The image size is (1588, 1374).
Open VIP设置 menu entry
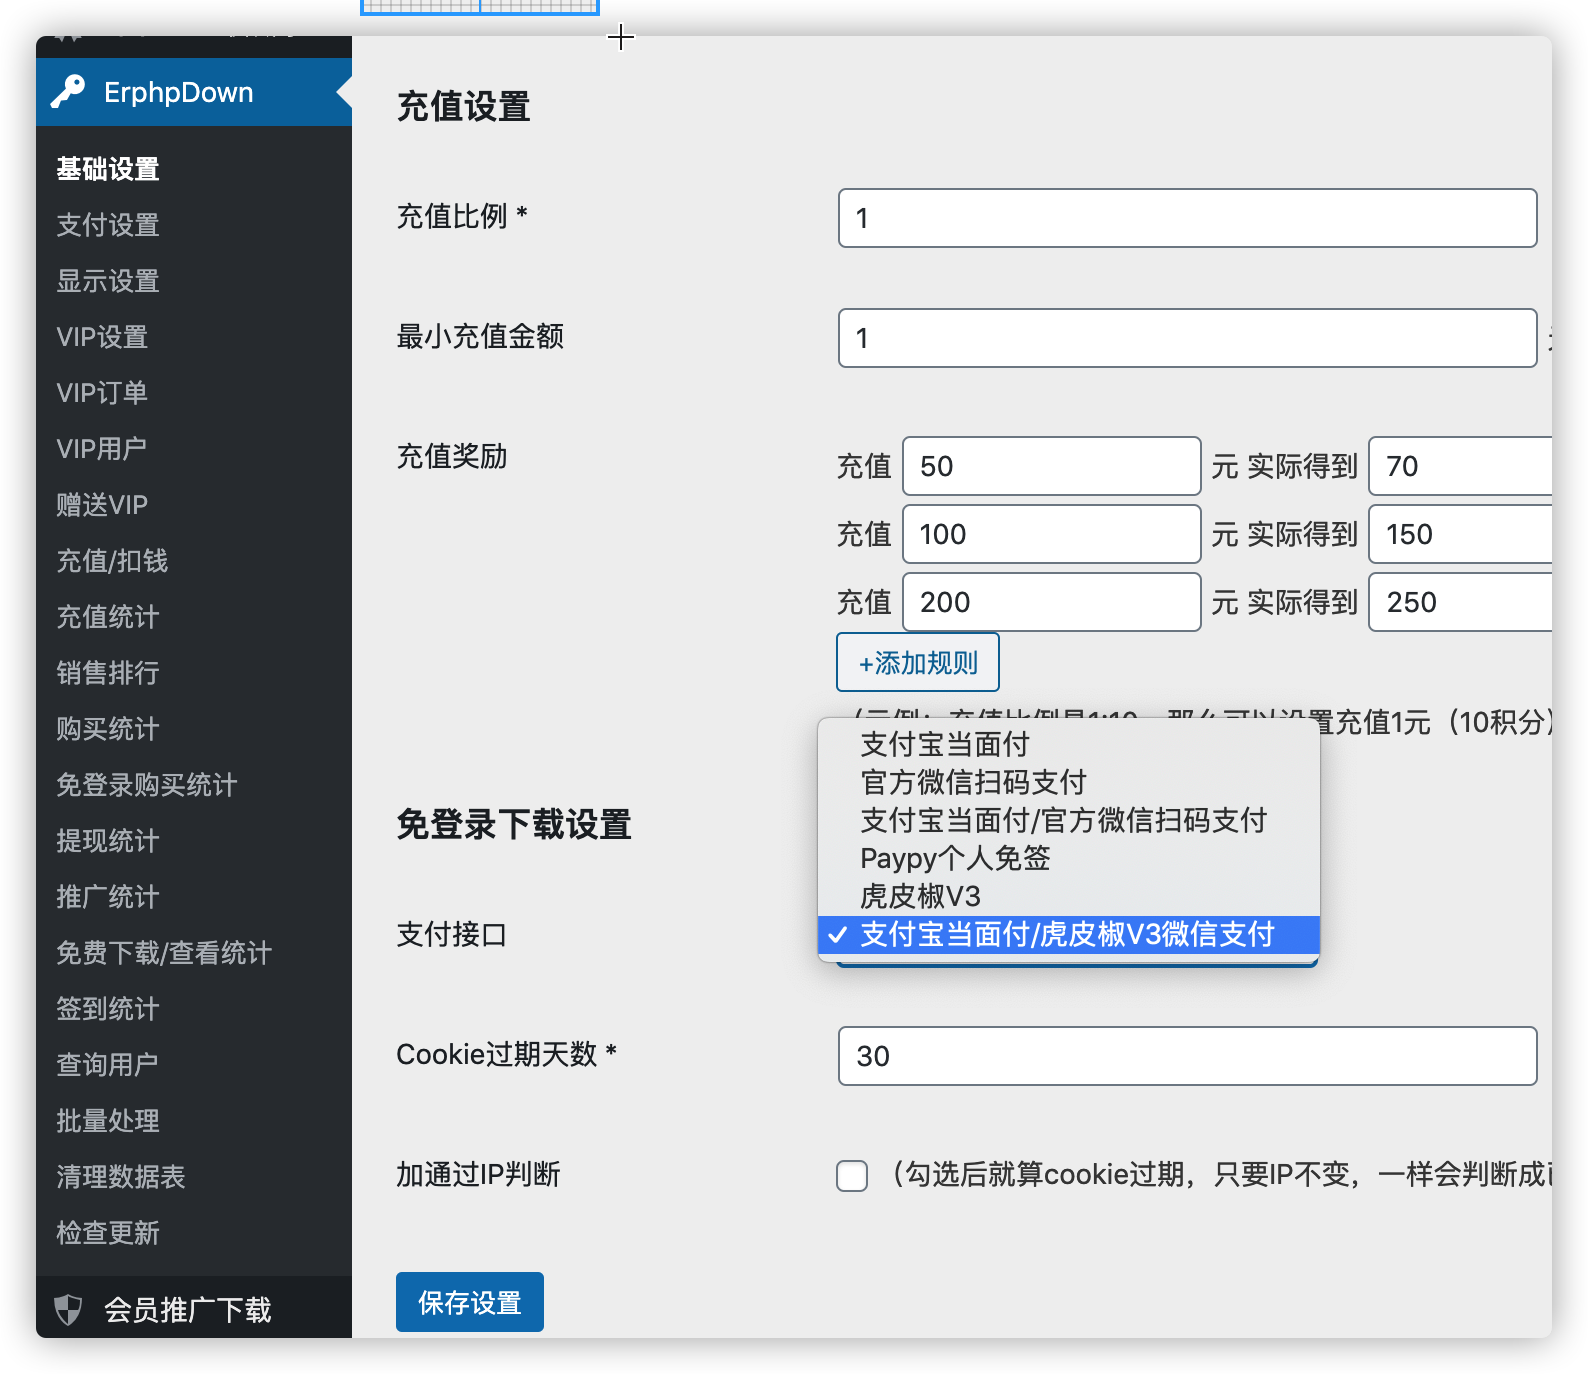point(102,337)
